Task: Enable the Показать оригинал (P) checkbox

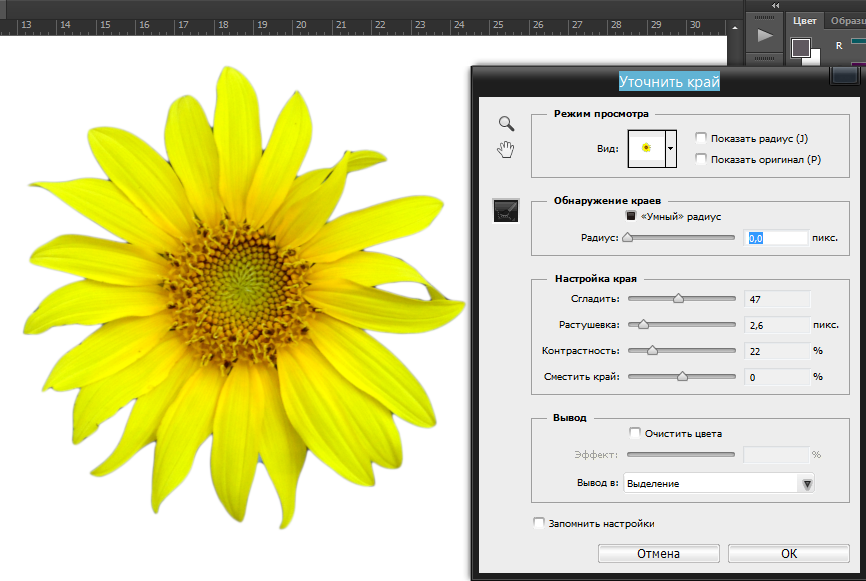Action: (701, 159)
